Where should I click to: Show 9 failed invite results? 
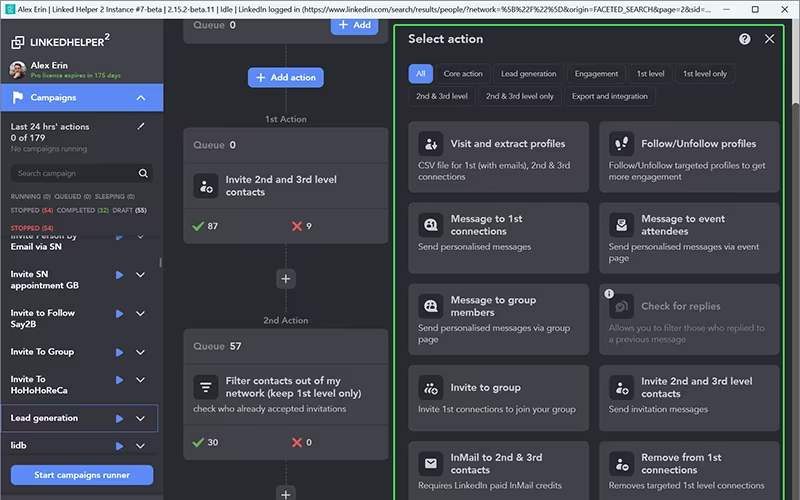(x=302, y=226)
